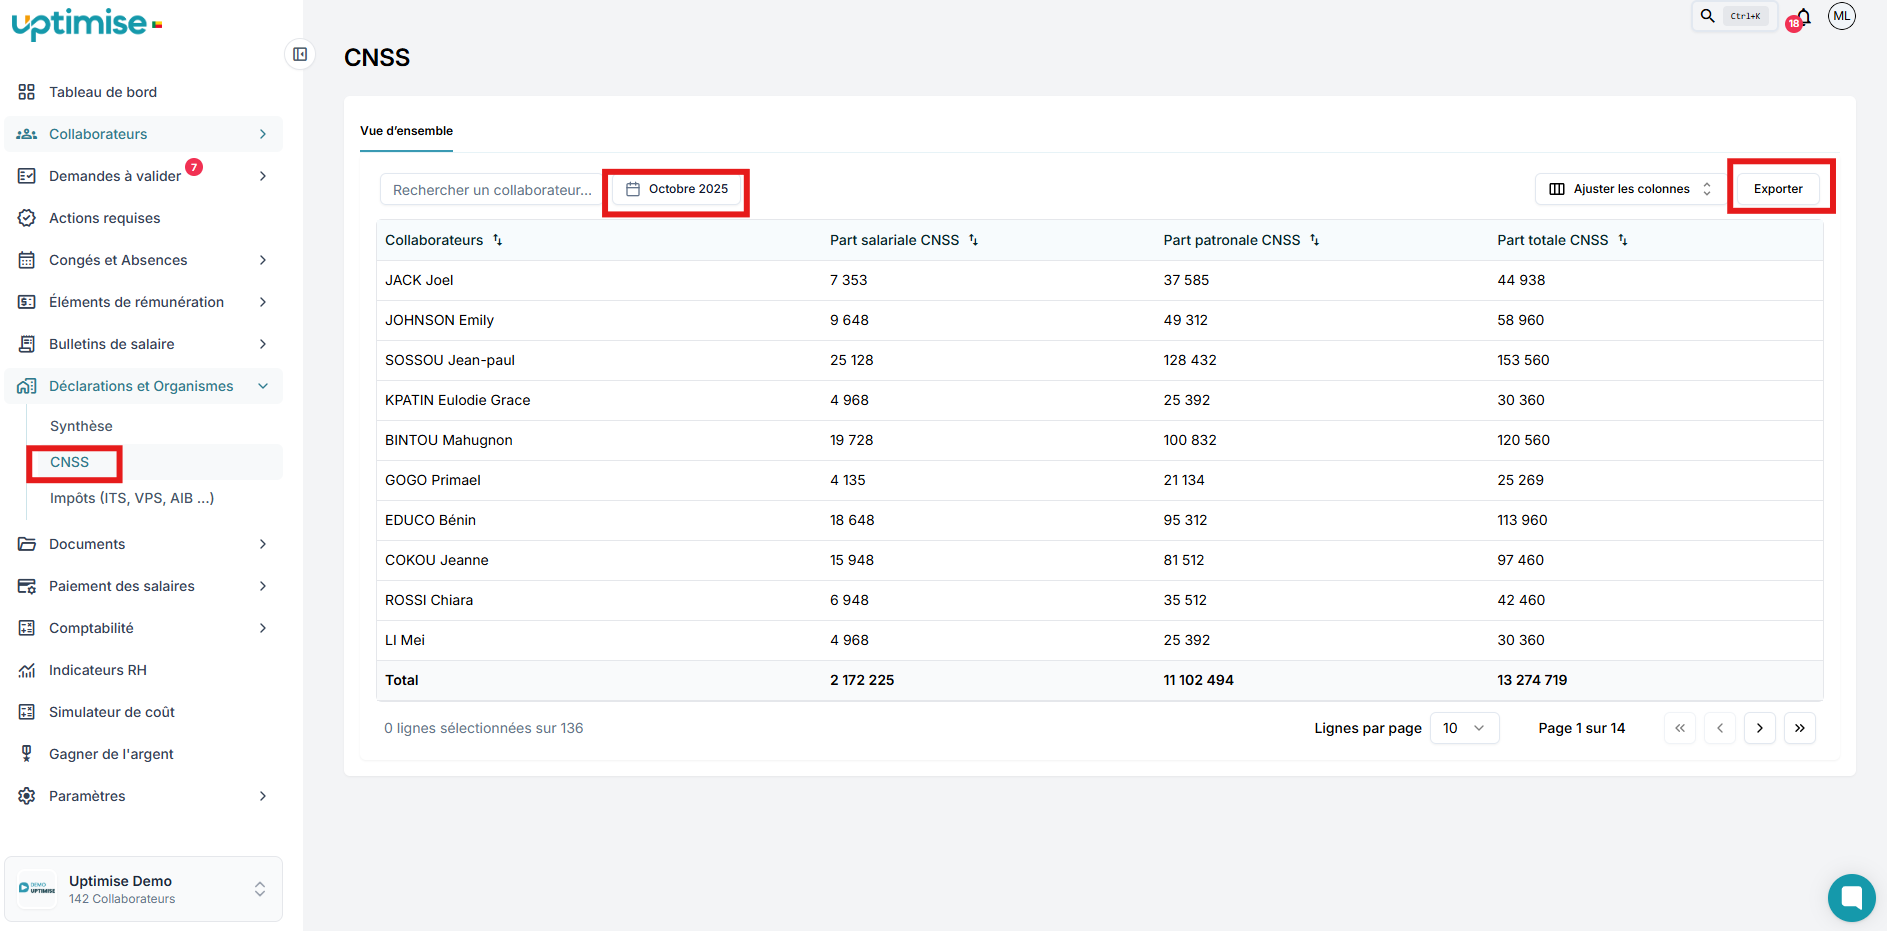This screenshot has height=931, width=1887.
Task: Sort by Part salariale CNSS arrows
Action: (x=973, y=240)
